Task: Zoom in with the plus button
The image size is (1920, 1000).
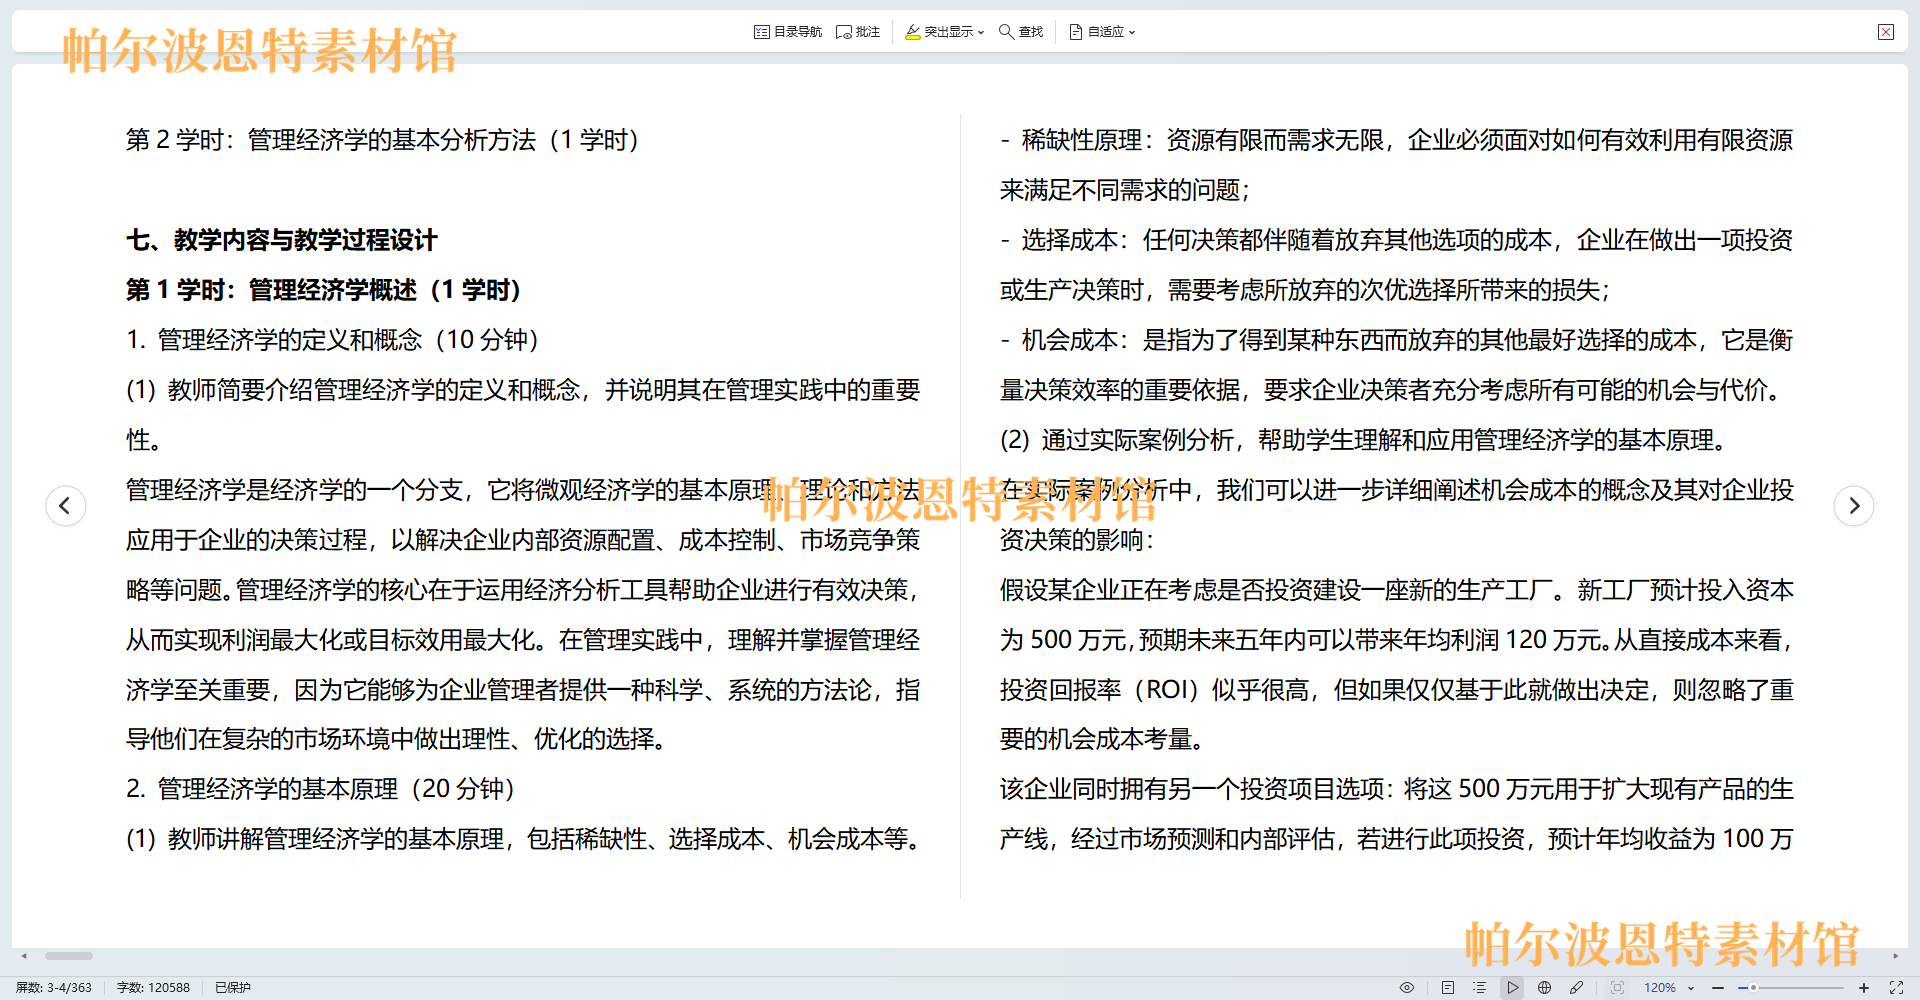Action: [1864, 987]
